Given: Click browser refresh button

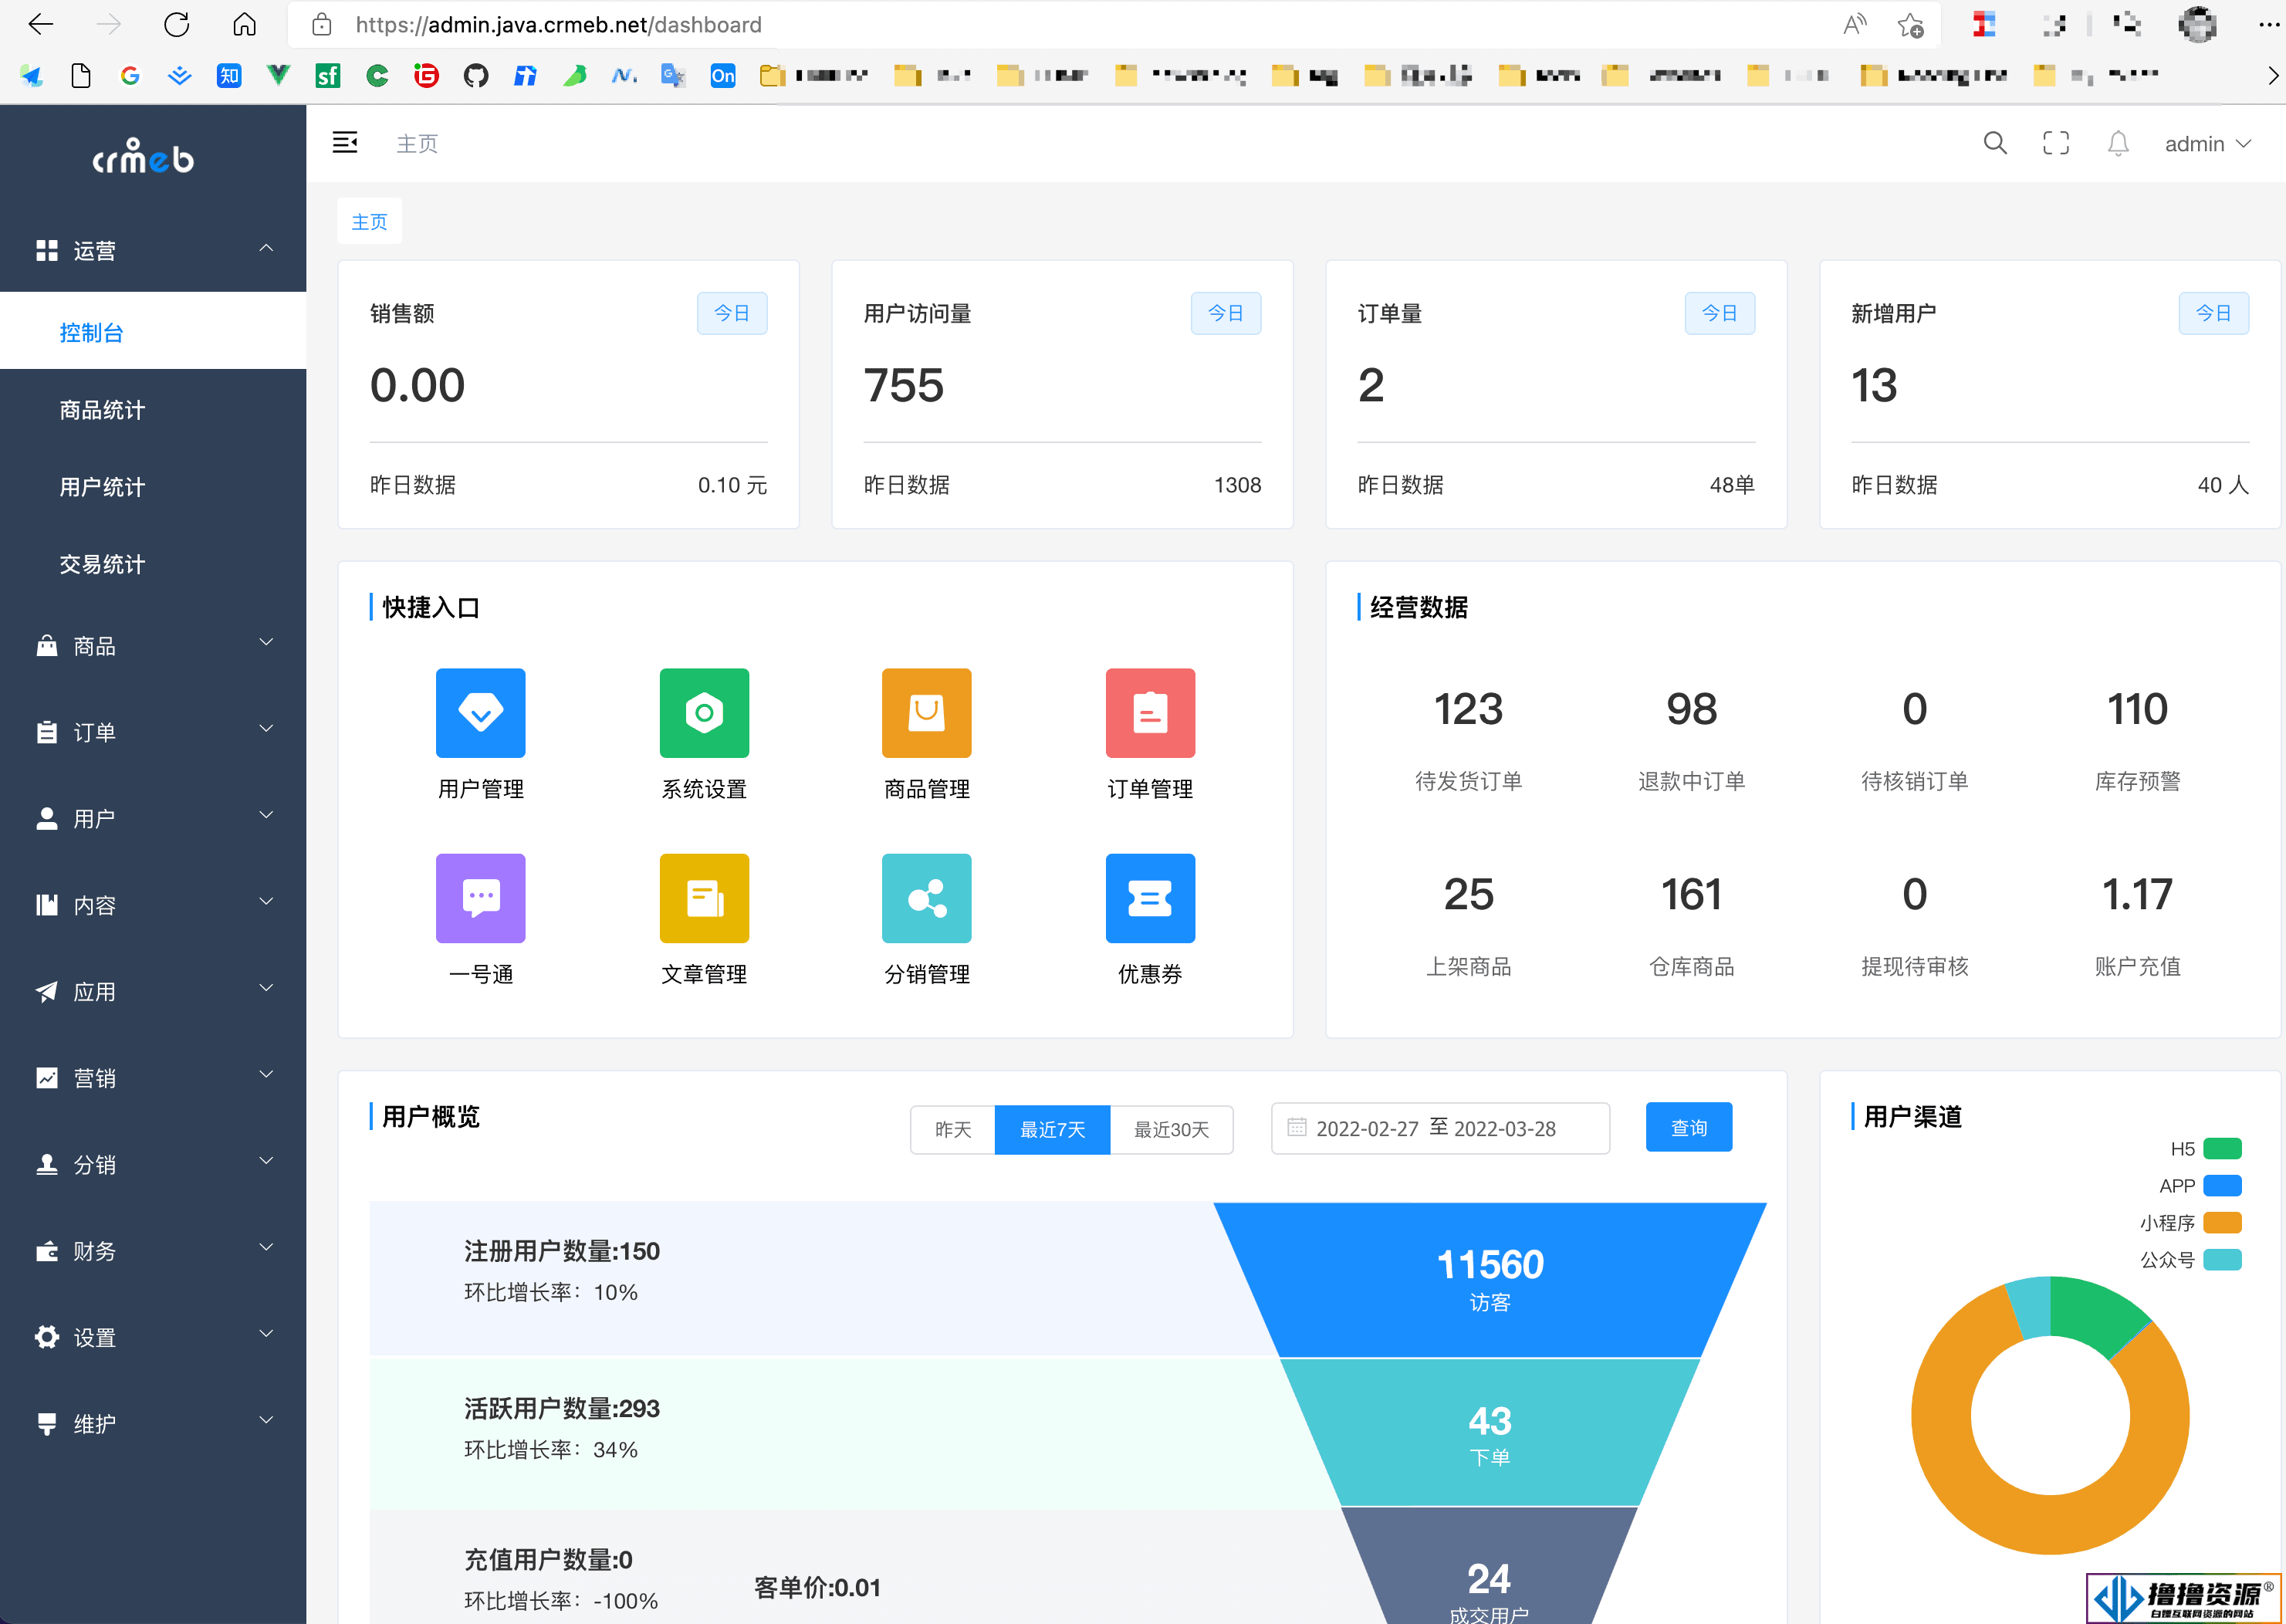Looking at the screenshot, I should point(177,24).
